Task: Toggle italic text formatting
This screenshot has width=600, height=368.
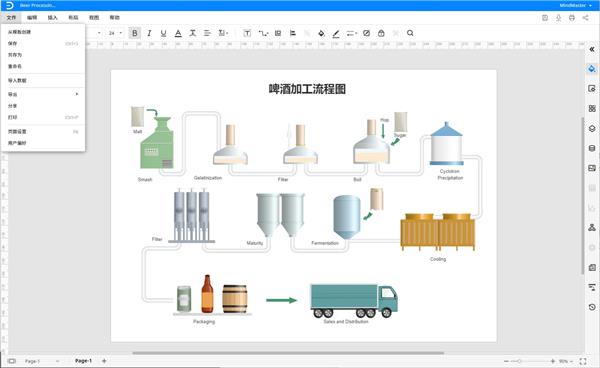Action: point(149,33)
